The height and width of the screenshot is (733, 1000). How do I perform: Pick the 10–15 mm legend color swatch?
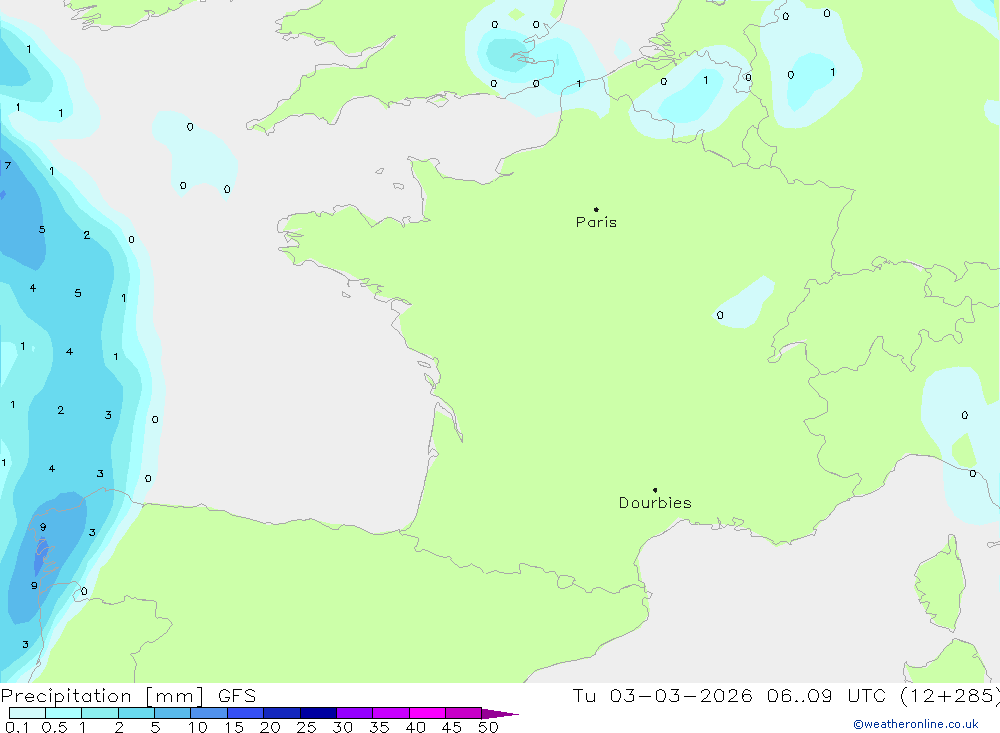coord(209,713)
